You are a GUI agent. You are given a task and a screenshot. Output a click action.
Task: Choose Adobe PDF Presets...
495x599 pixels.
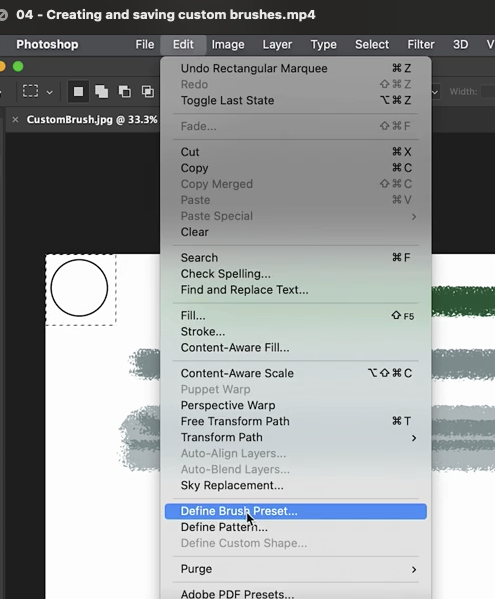coord(296,594)
